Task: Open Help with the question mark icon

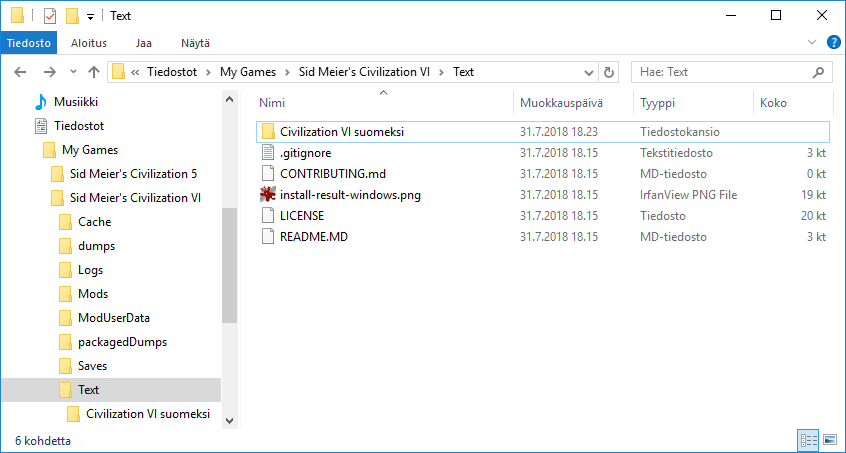Action: 833,43
